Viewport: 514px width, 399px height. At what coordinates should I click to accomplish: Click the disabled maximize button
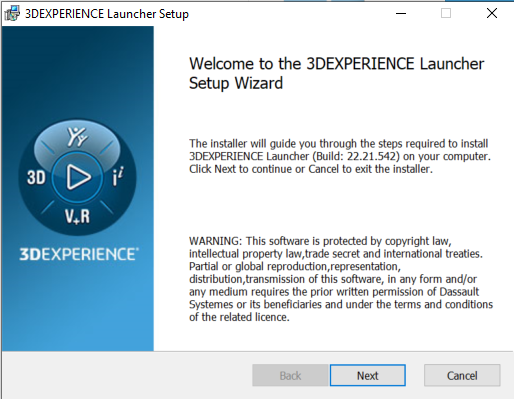click(x=446, y=14)
